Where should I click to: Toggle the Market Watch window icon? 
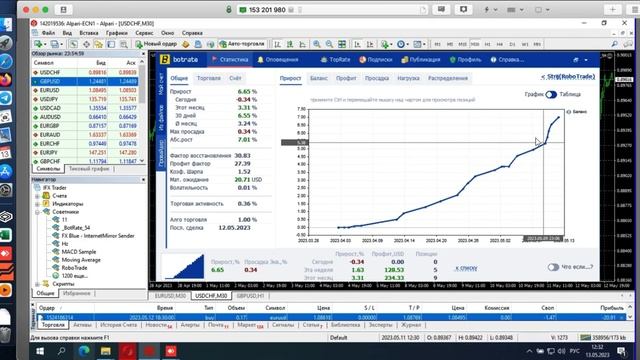tap(73, 44)
